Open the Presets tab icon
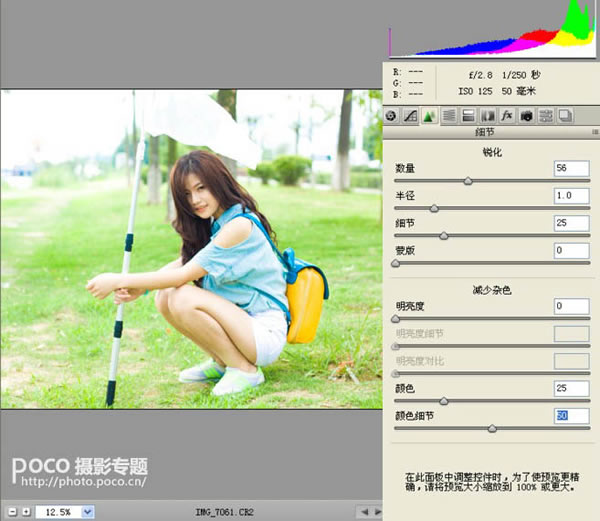 (x=545, y=116)
